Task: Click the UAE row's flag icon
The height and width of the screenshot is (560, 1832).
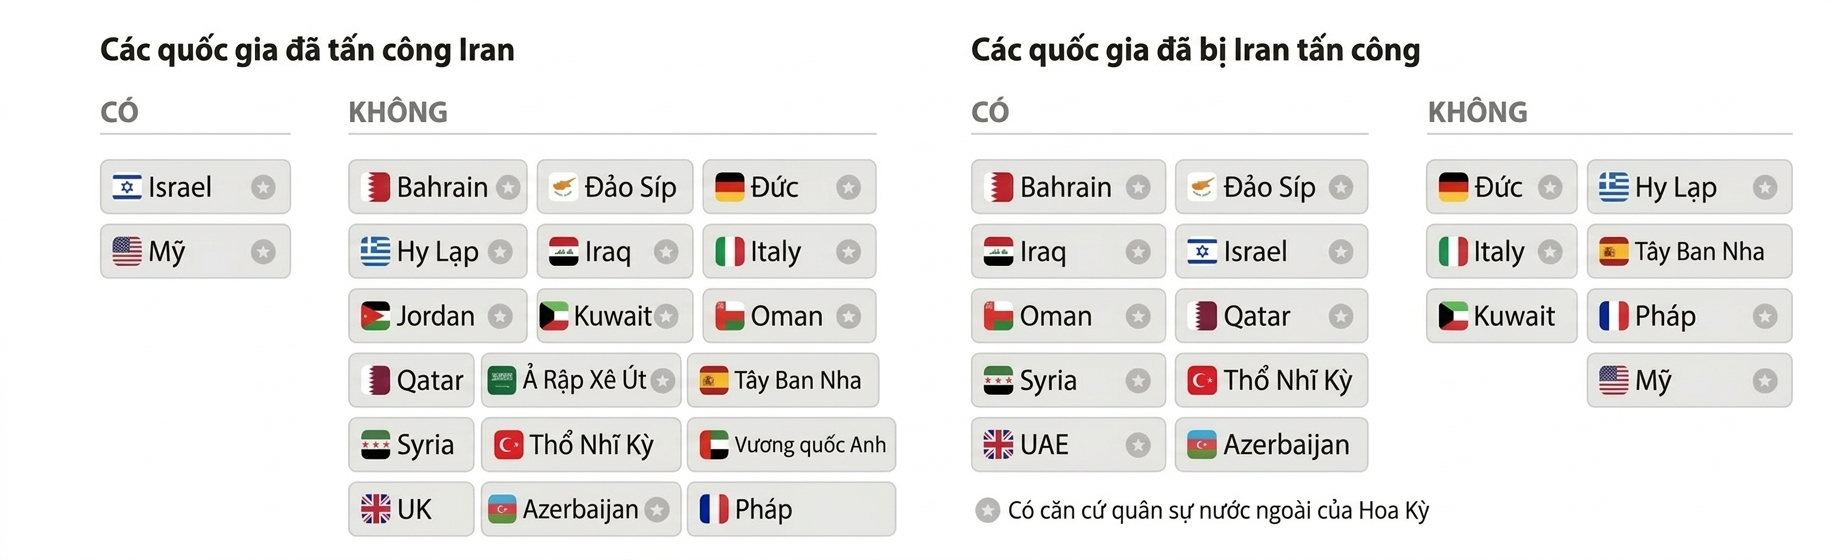Action: (x=998, y=444)
